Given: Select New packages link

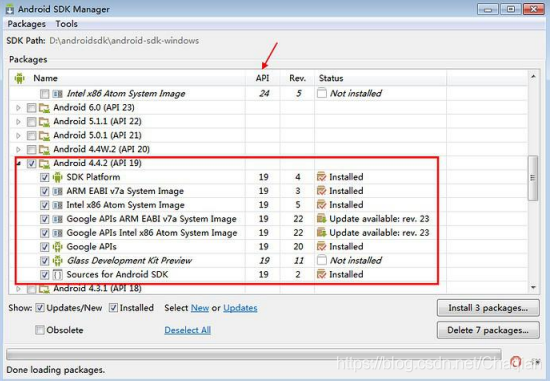Looking at the screenshot, I should 200,308.
